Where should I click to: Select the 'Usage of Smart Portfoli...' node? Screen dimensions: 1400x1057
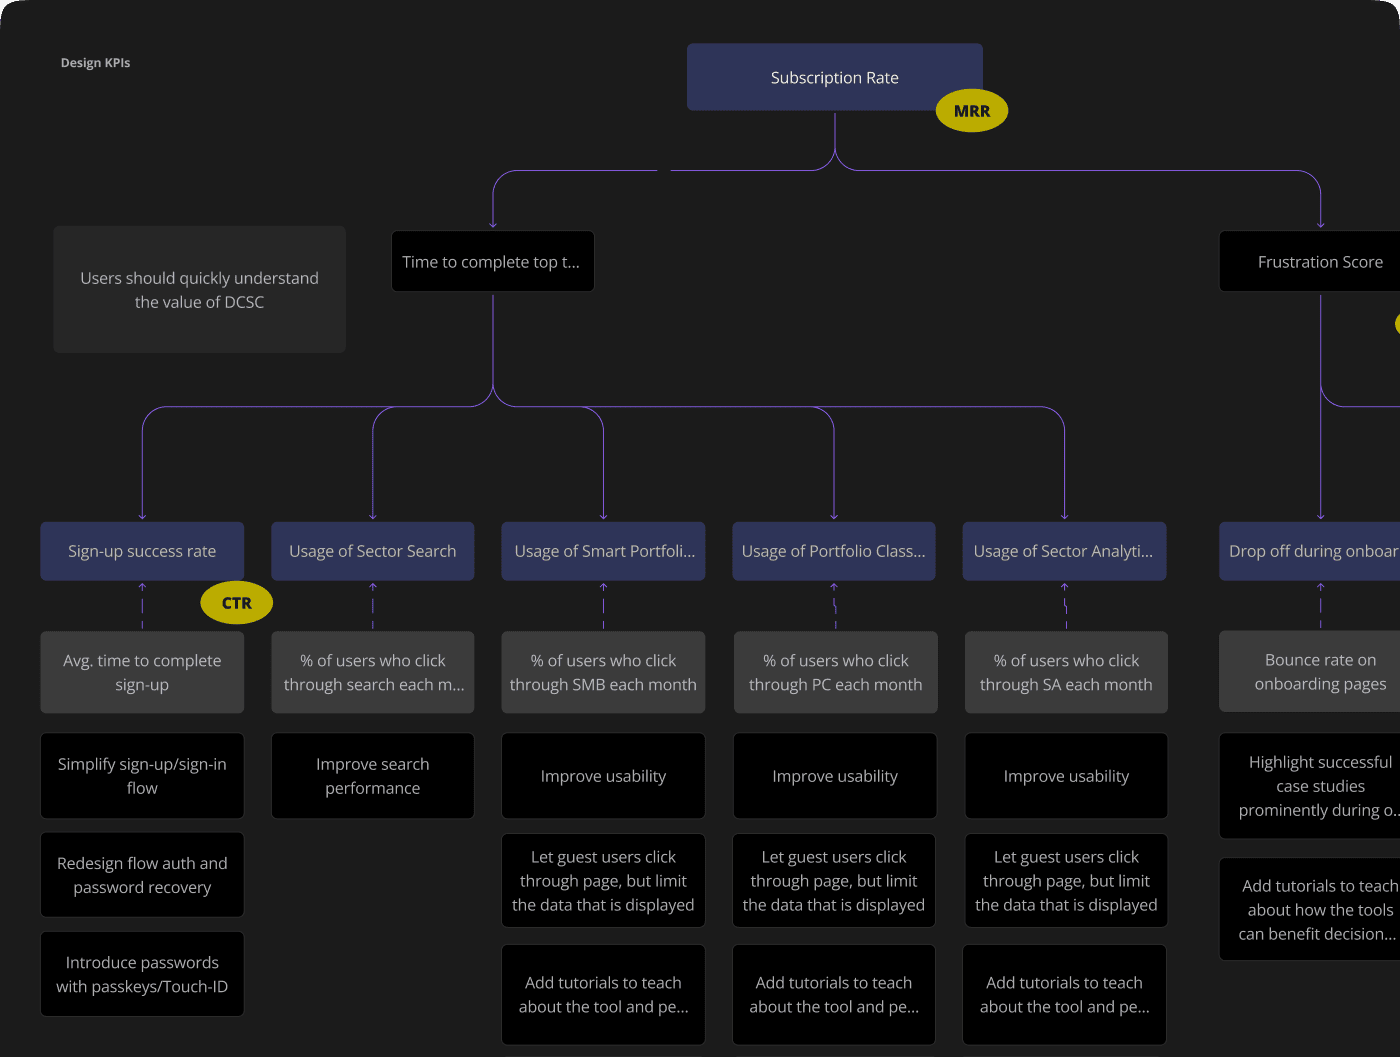tap(604, 551)
